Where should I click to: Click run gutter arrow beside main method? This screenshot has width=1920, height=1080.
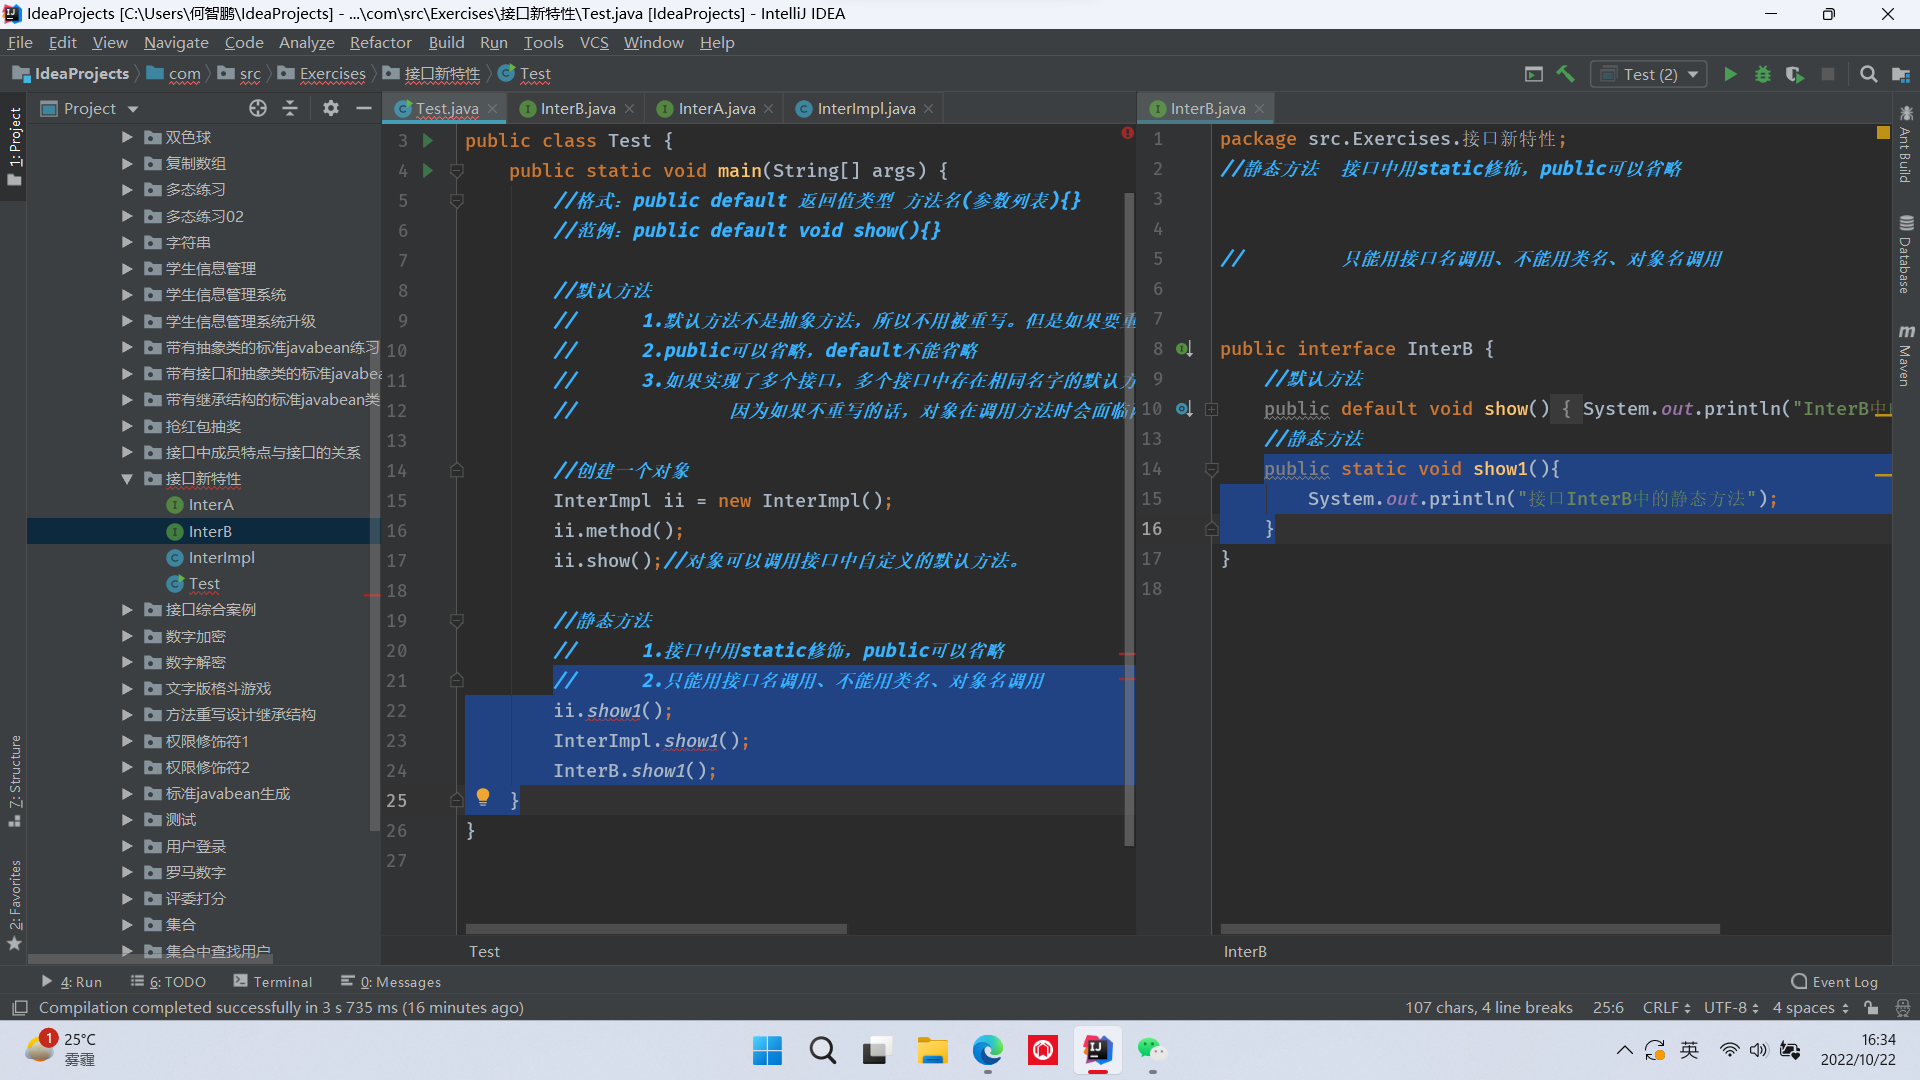(428, 171)
